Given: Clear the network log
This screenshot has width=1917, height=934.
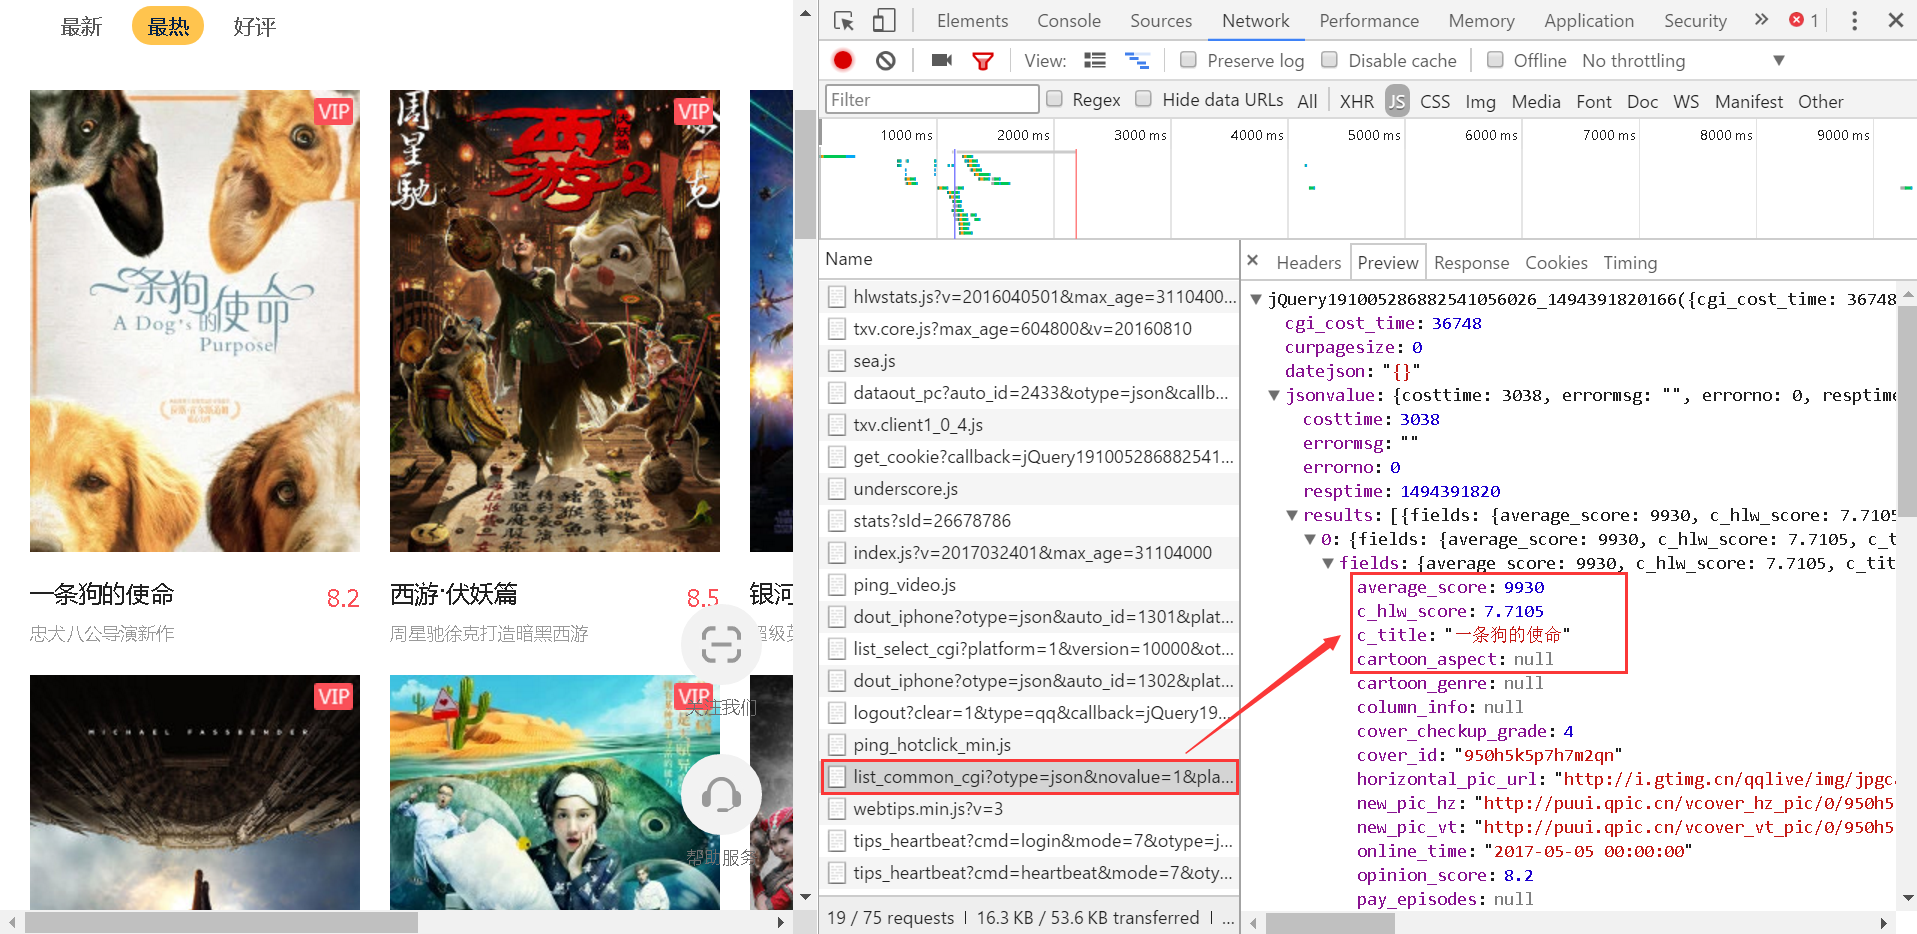Looking at the screenshot, I should [x=886, y=61].
